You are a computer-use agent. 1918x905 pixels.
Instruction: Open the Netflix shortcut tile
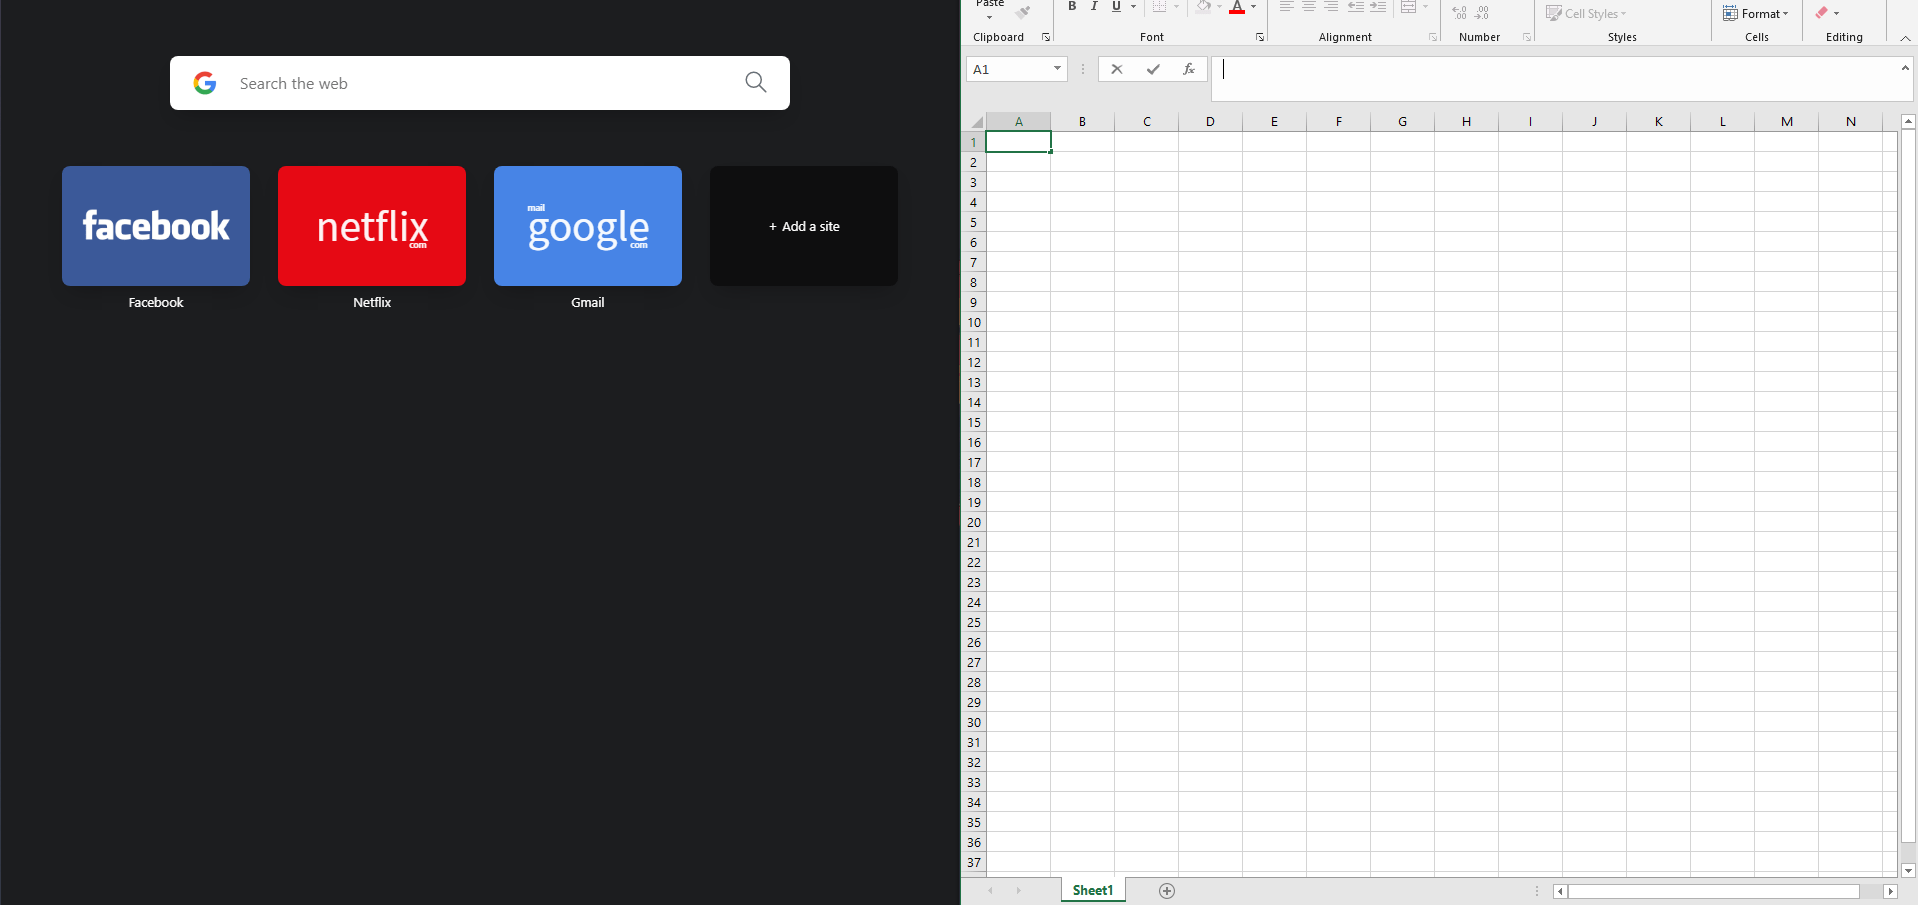(372, 226)
